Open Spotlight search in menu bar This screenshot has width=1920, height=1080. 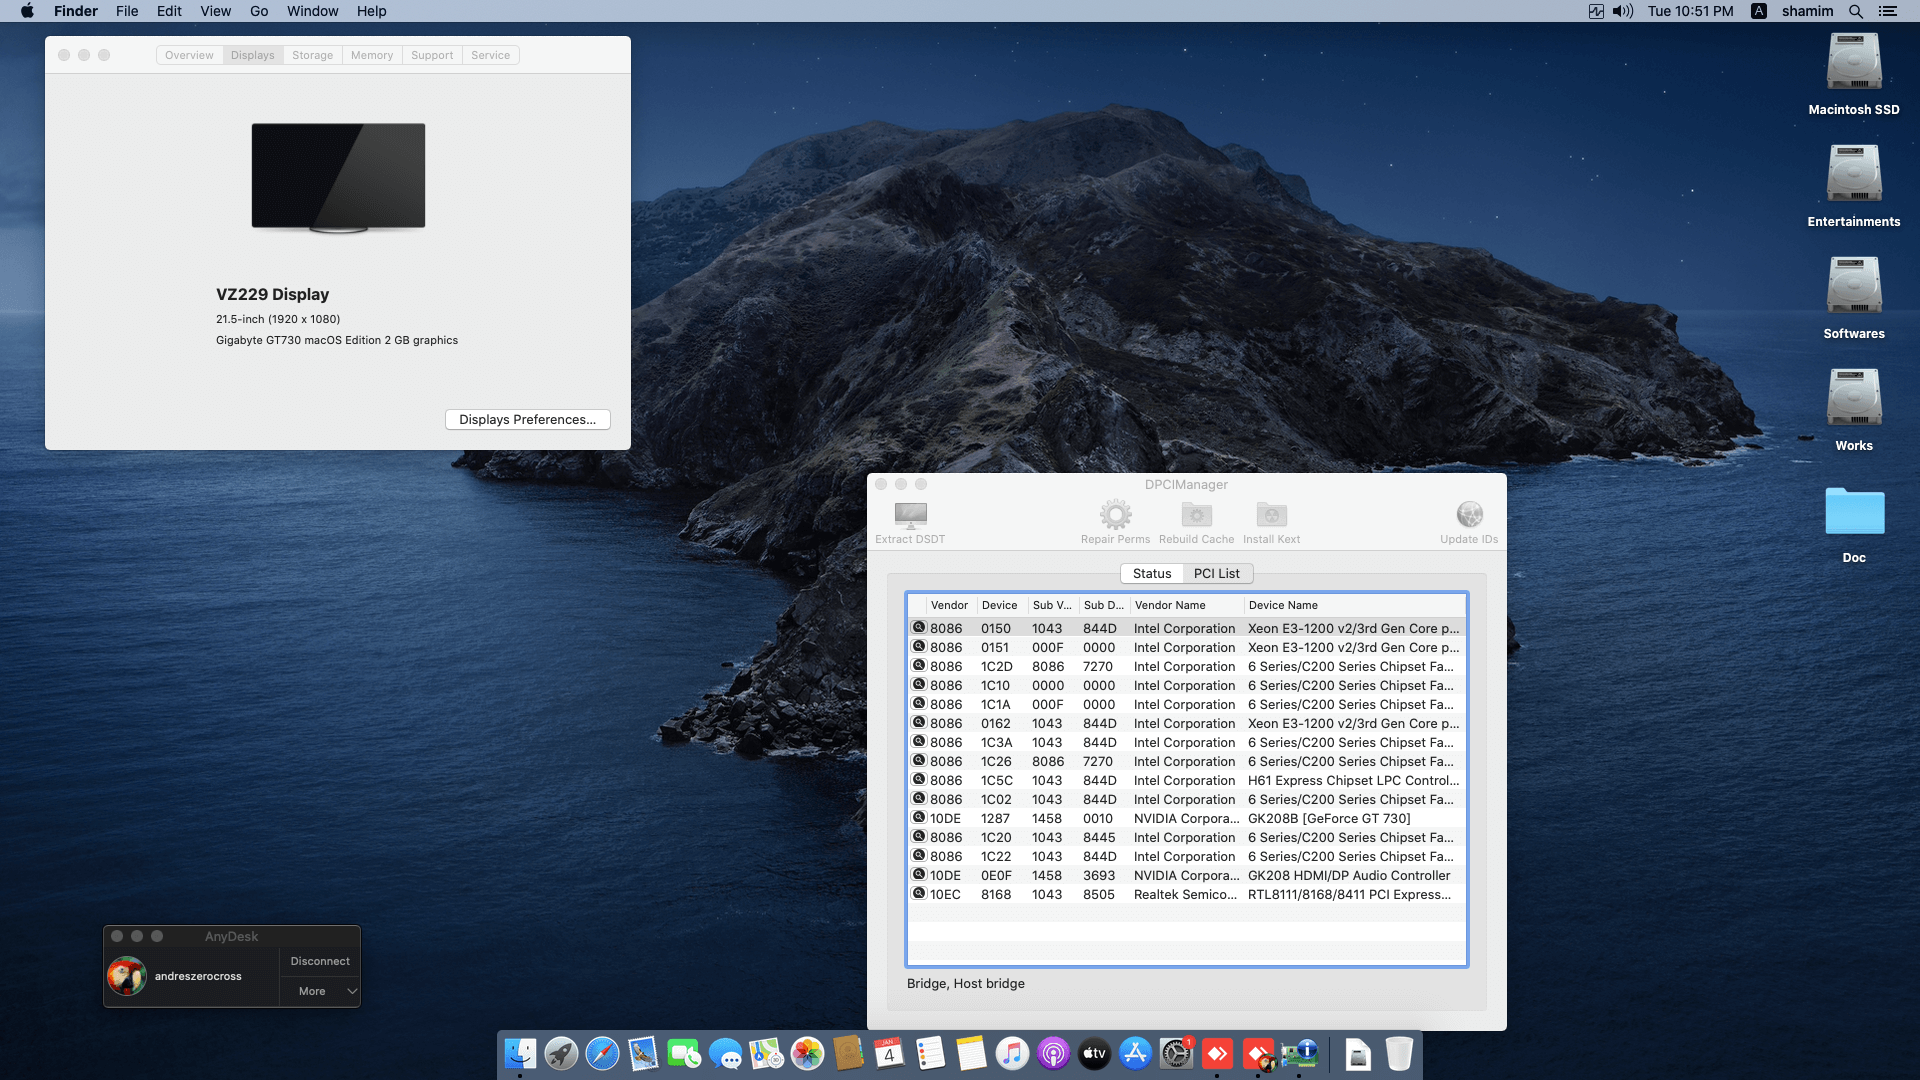pos(1855,11)
